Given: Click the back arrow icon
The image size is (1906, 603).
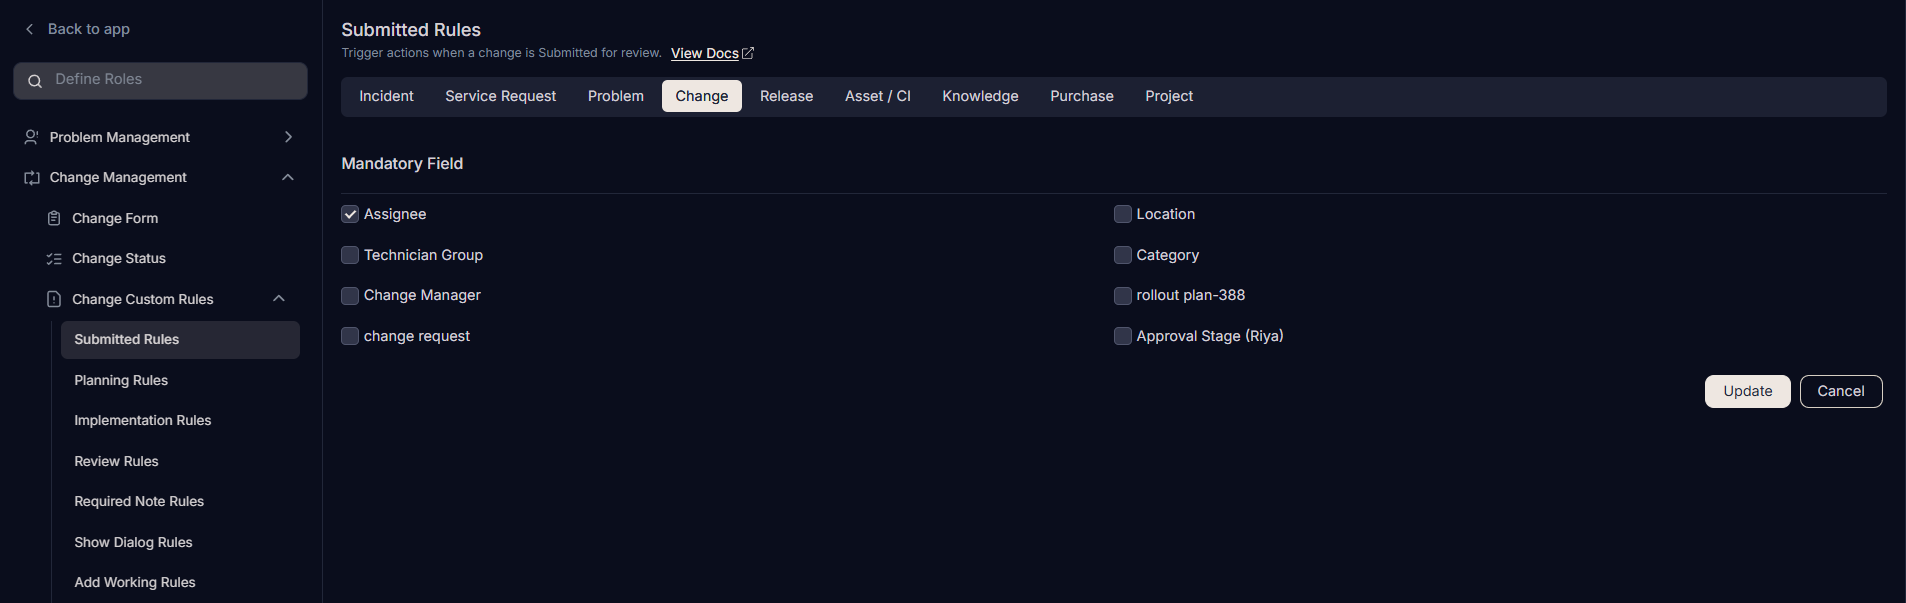Looking at the screenshot, I should (29, 29).
